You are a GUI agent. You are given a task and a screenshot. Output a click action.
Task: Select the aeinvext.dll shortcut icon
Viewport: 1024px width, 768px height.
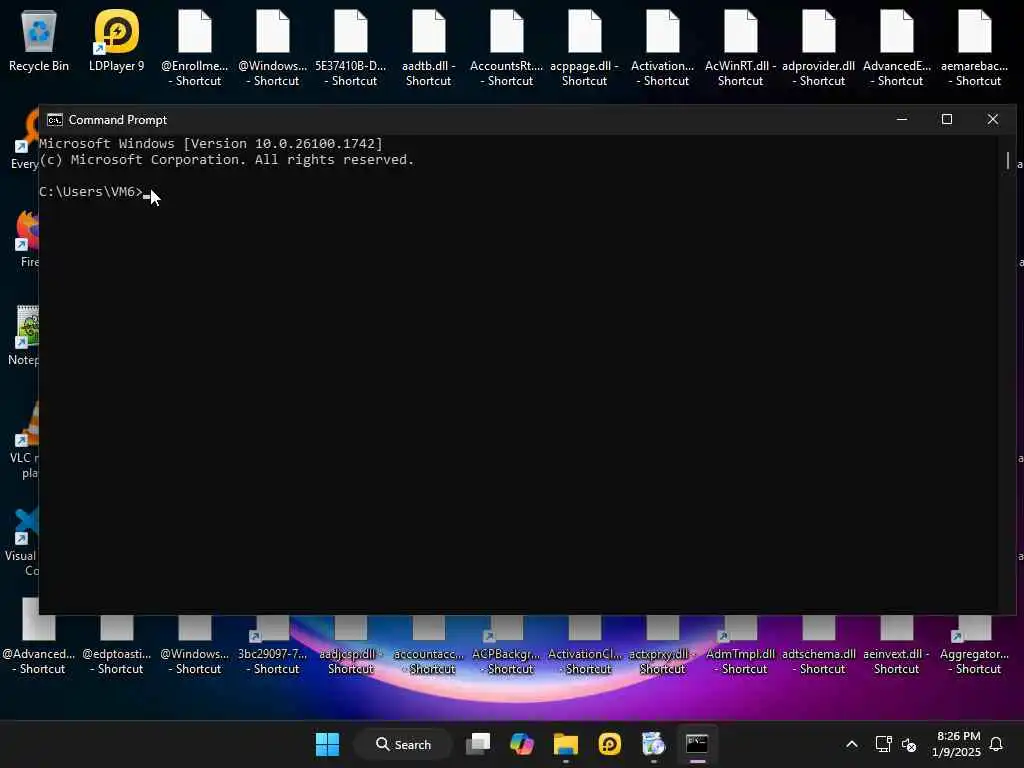point(897,645)
